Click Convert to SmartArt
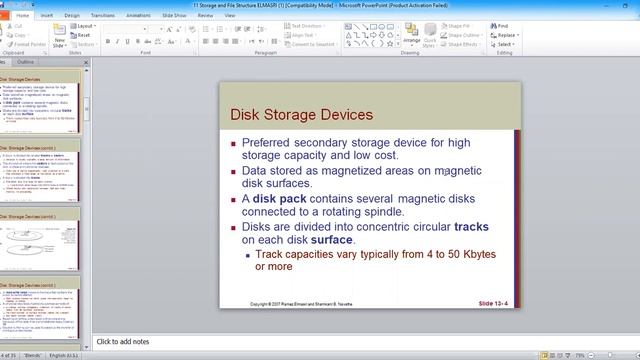The height and width of the screenshot is (360, 640). tap(311, 44)
